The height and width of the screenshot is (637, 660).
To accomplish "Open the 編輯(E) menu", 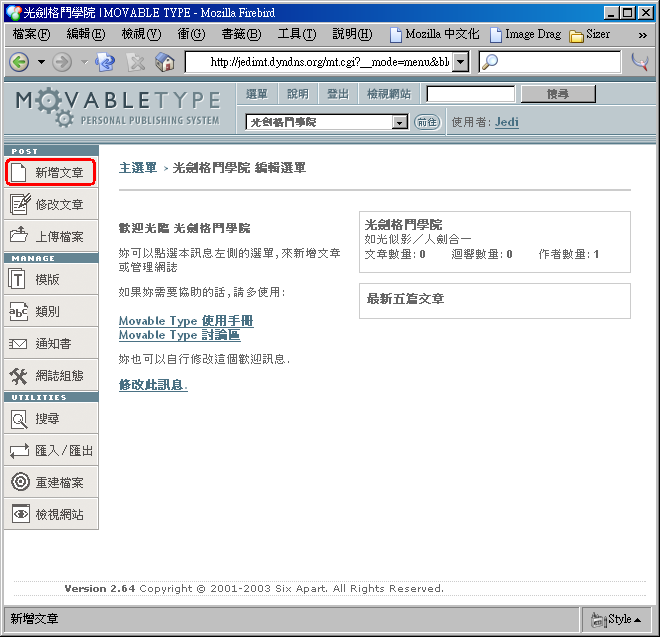I will coord(86,34).
